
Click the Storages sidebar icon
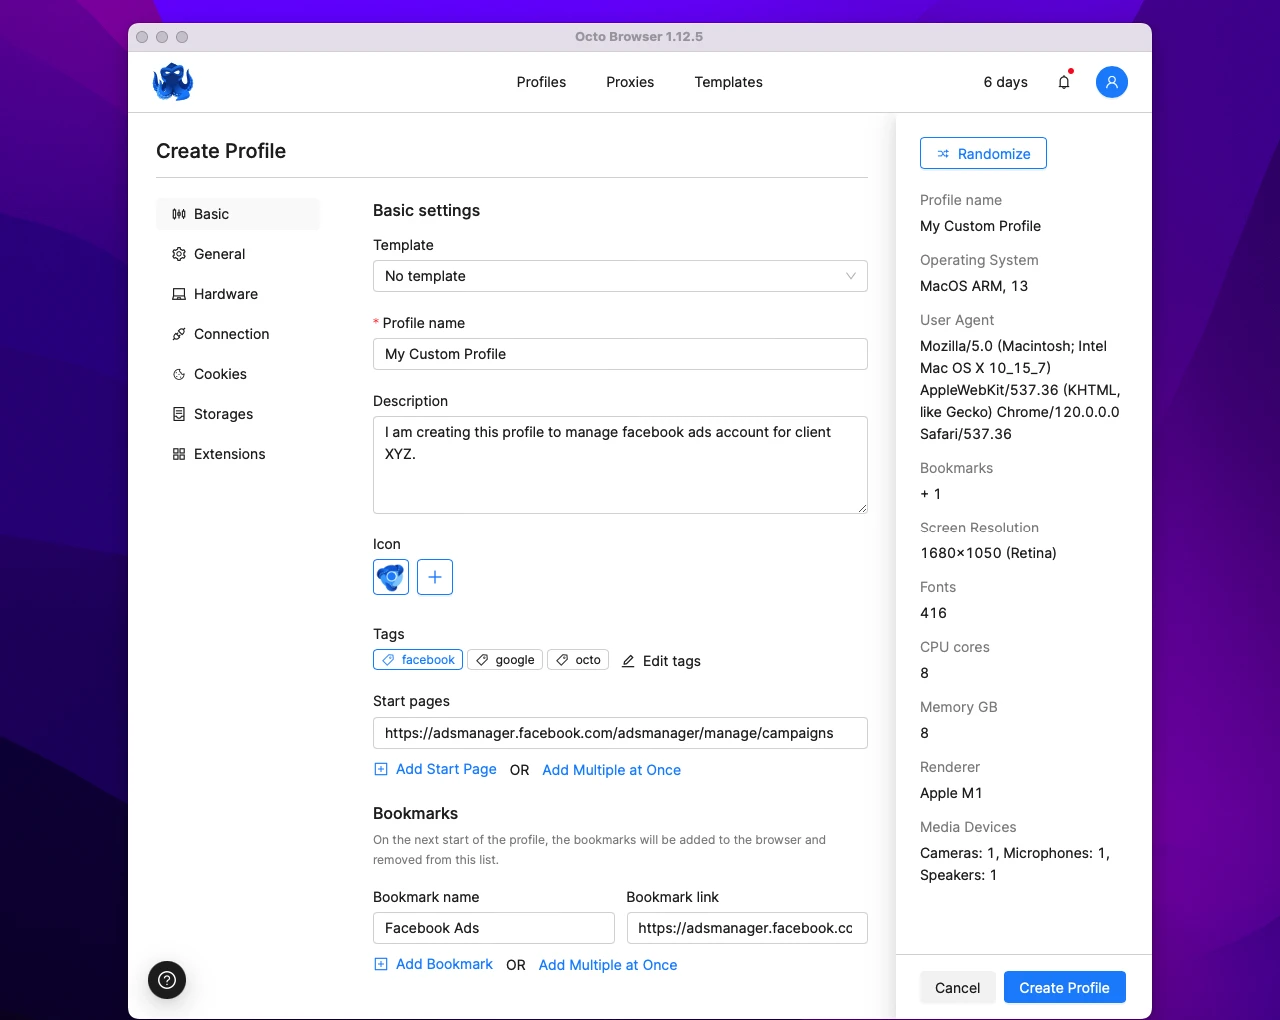178,414
